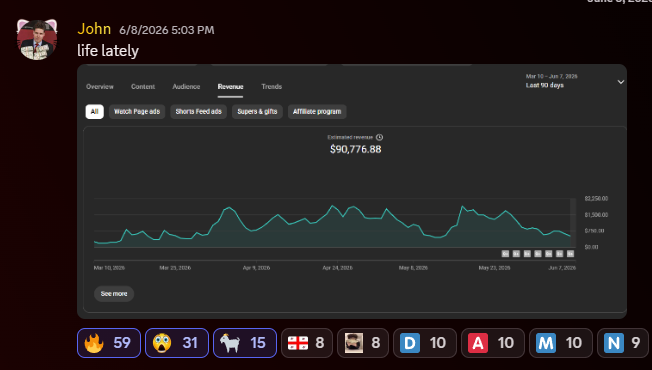Image resolution: width=652 pixels, height=370 pixels.
Task: Filter by Watch Page ads
Action: tap(137, 111)
